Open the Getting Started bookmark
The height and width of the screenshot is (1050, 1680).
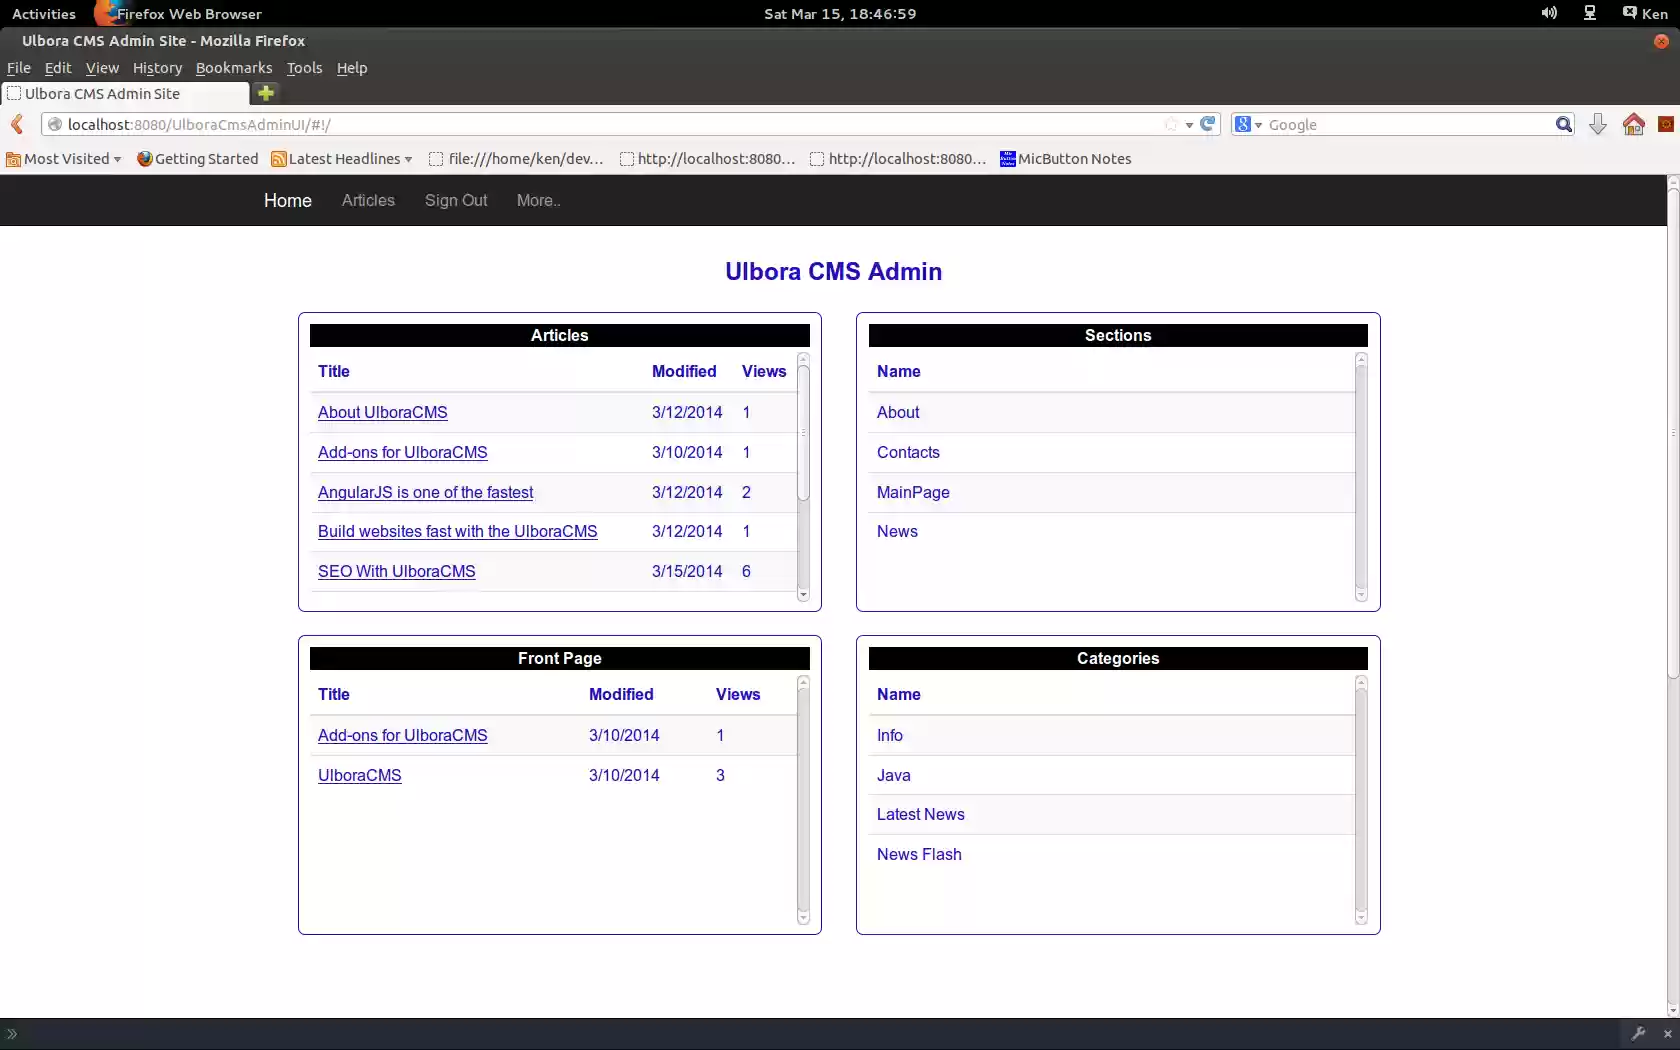point(198,158)
